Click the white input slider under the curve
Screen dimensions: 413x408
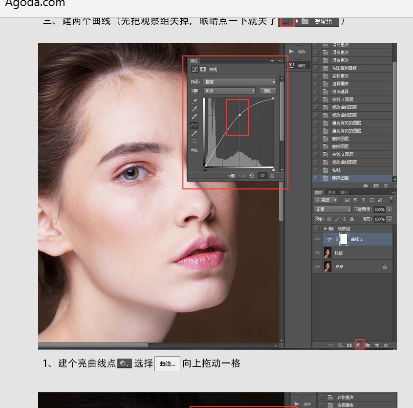pos(274,169)
